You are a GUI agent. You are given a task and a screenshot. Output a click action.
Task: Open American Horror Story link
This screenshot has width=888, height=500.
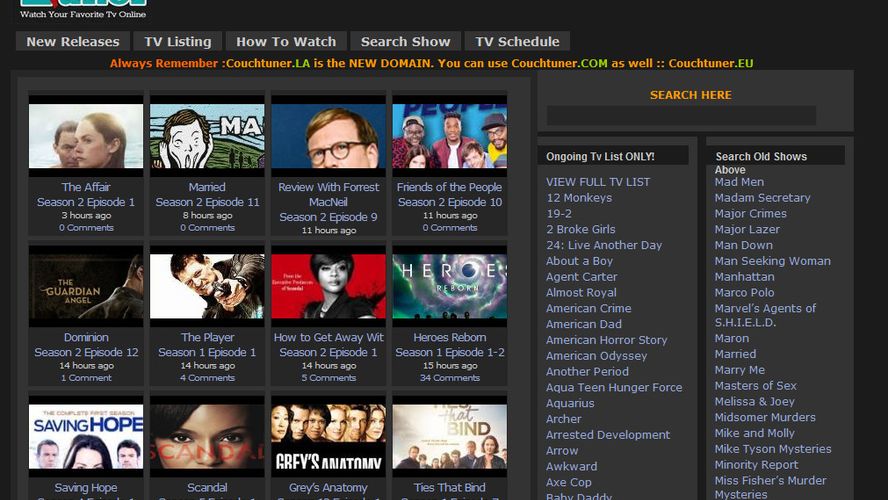coord(607,340)
